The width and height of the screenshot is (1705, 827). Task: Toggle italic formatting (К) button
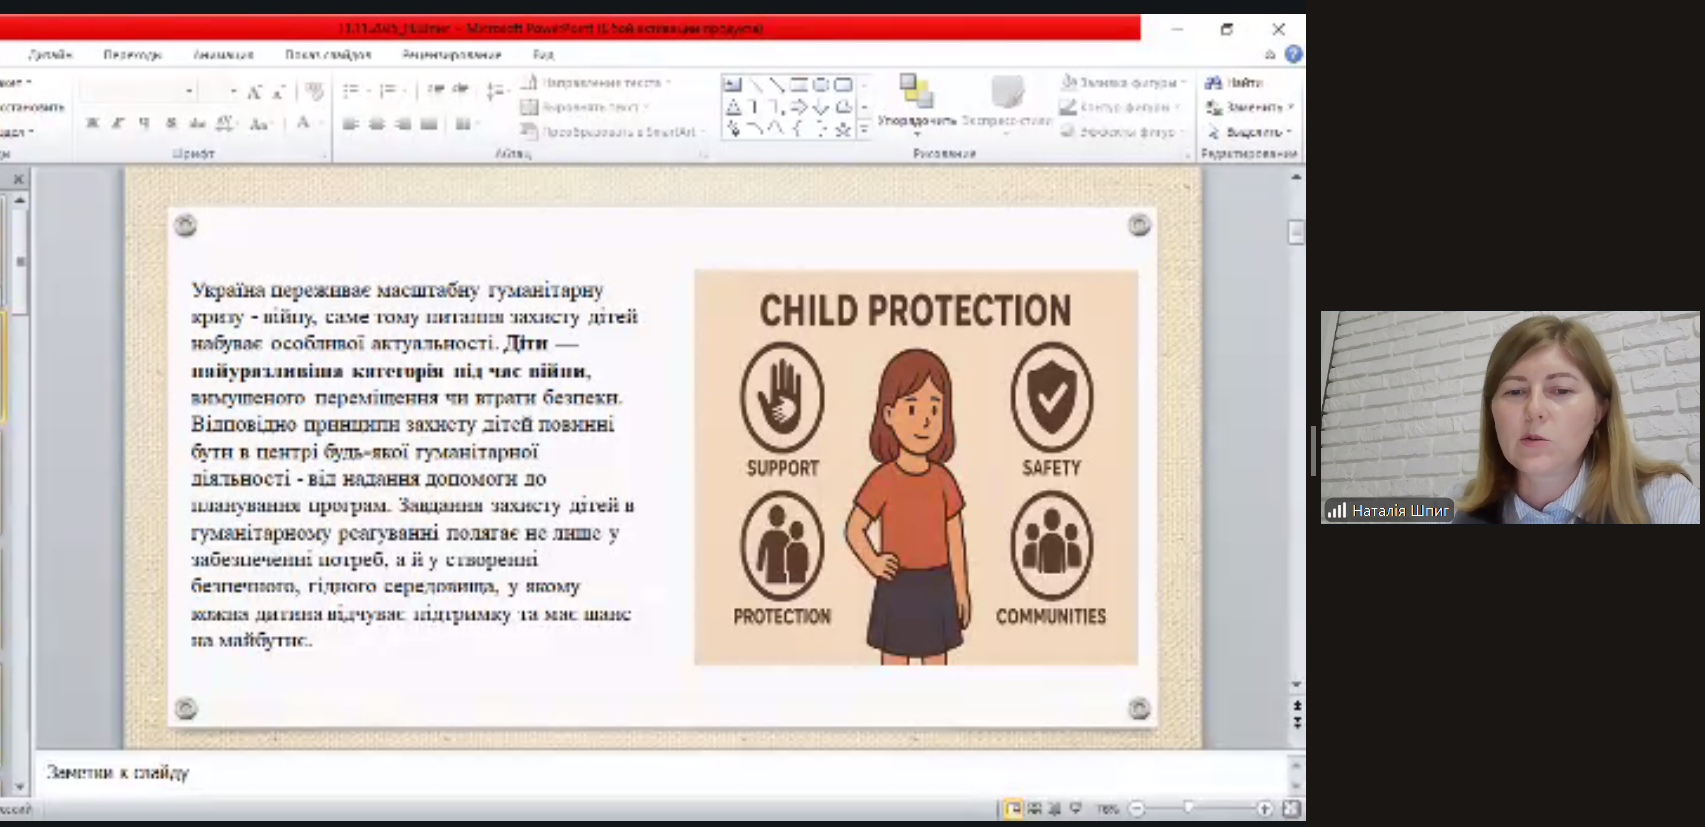118,123
